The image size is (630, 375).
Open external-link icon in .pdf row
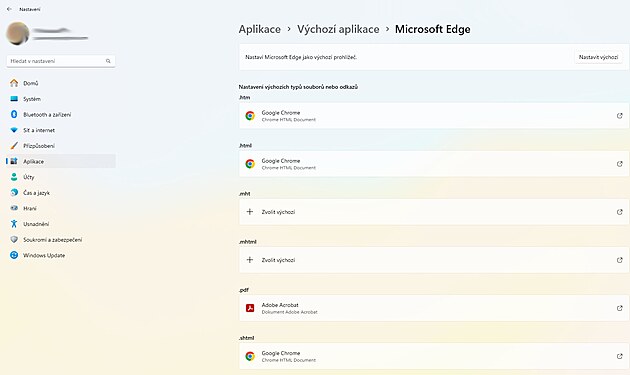pos(620,308)
